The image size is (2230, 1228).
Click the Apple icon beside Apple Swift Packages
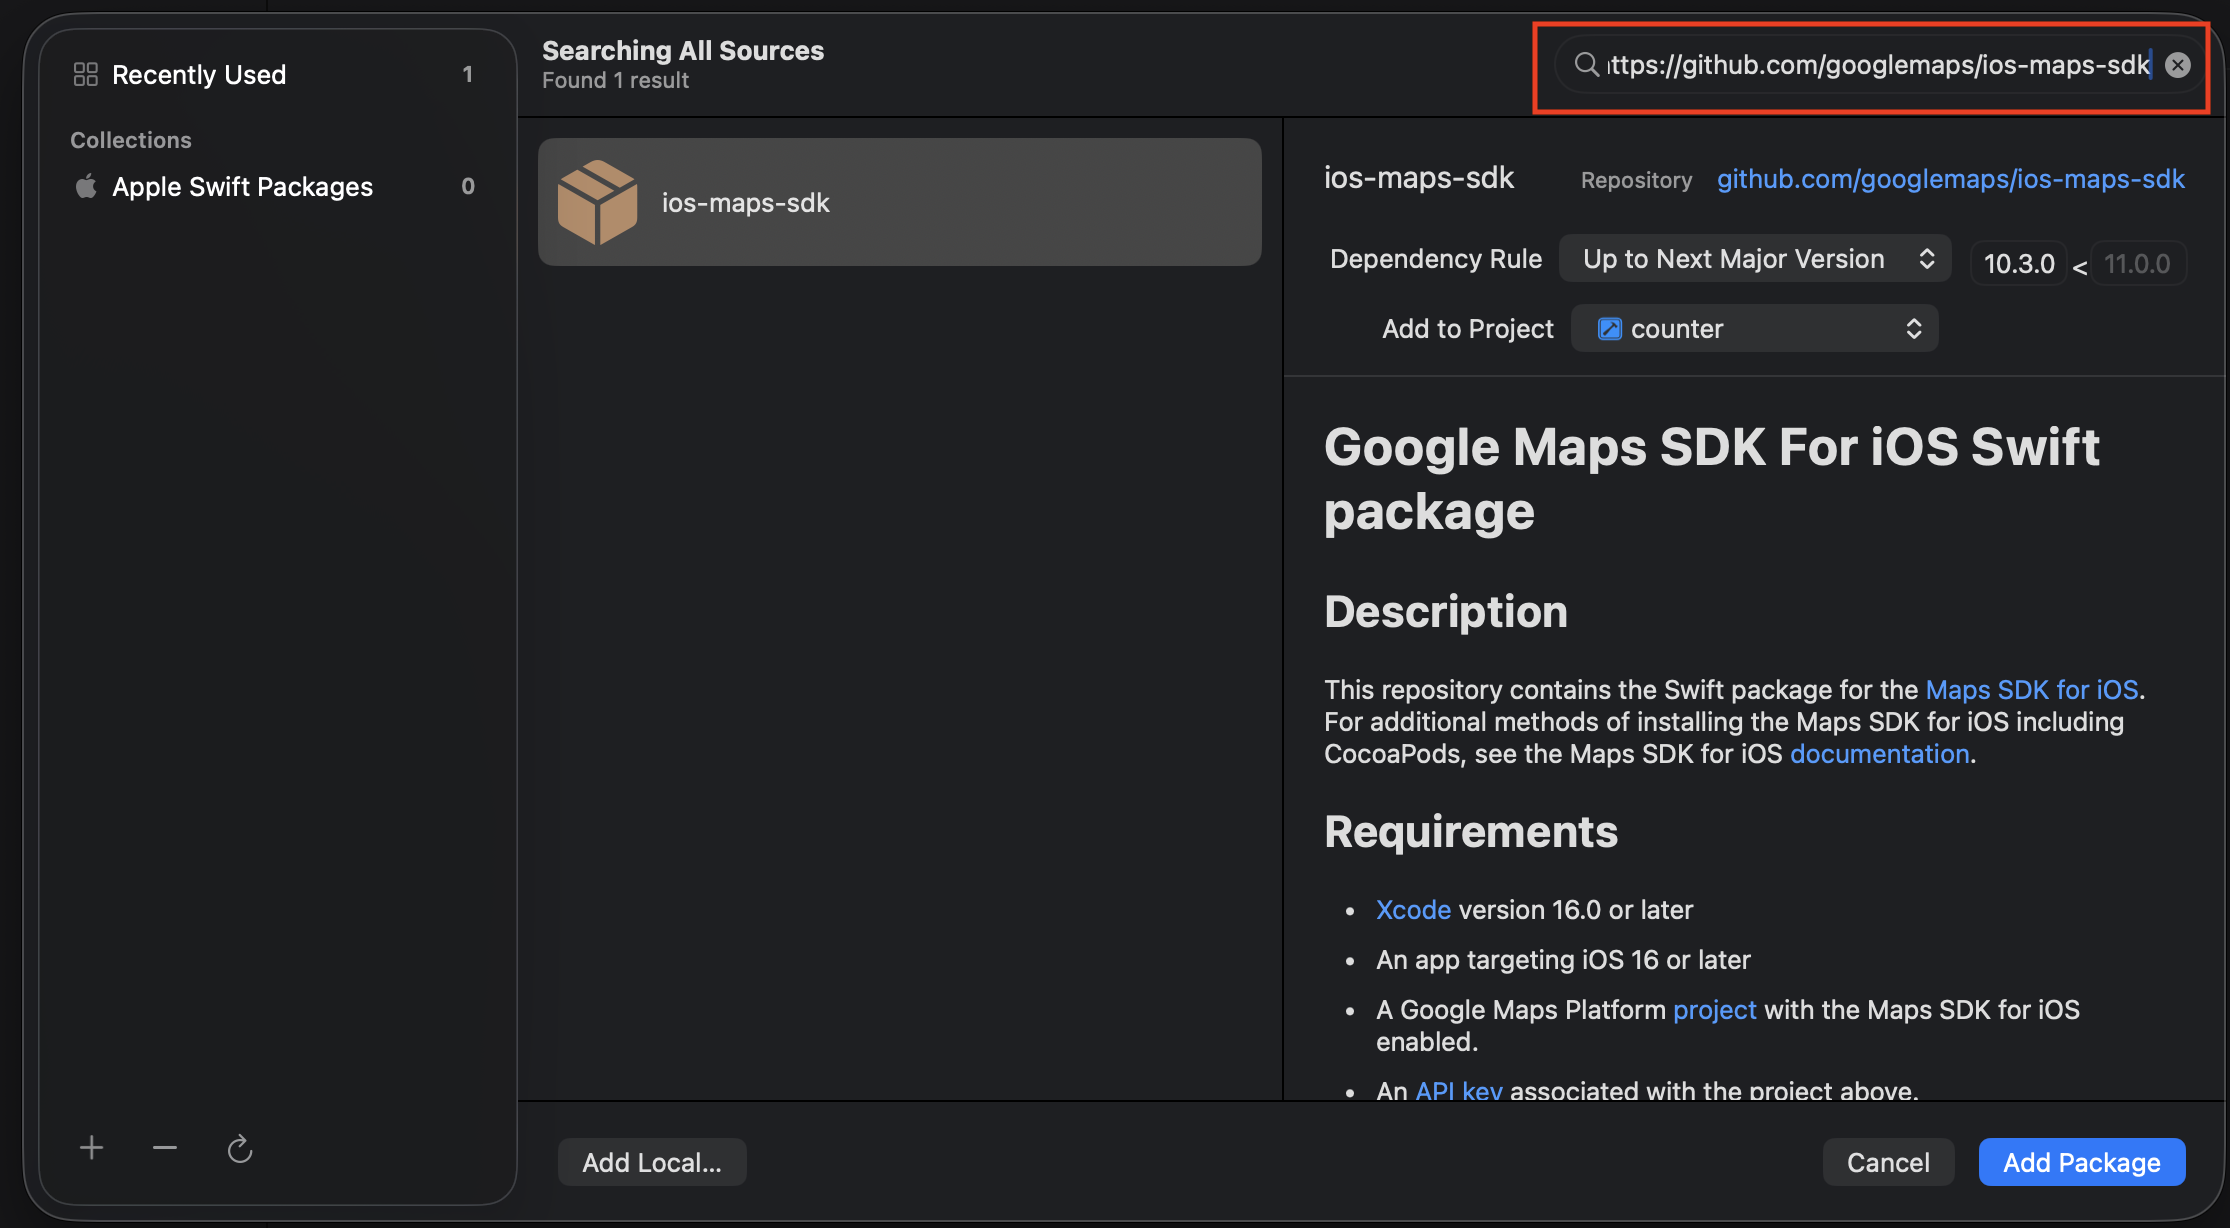pos(85,186)
